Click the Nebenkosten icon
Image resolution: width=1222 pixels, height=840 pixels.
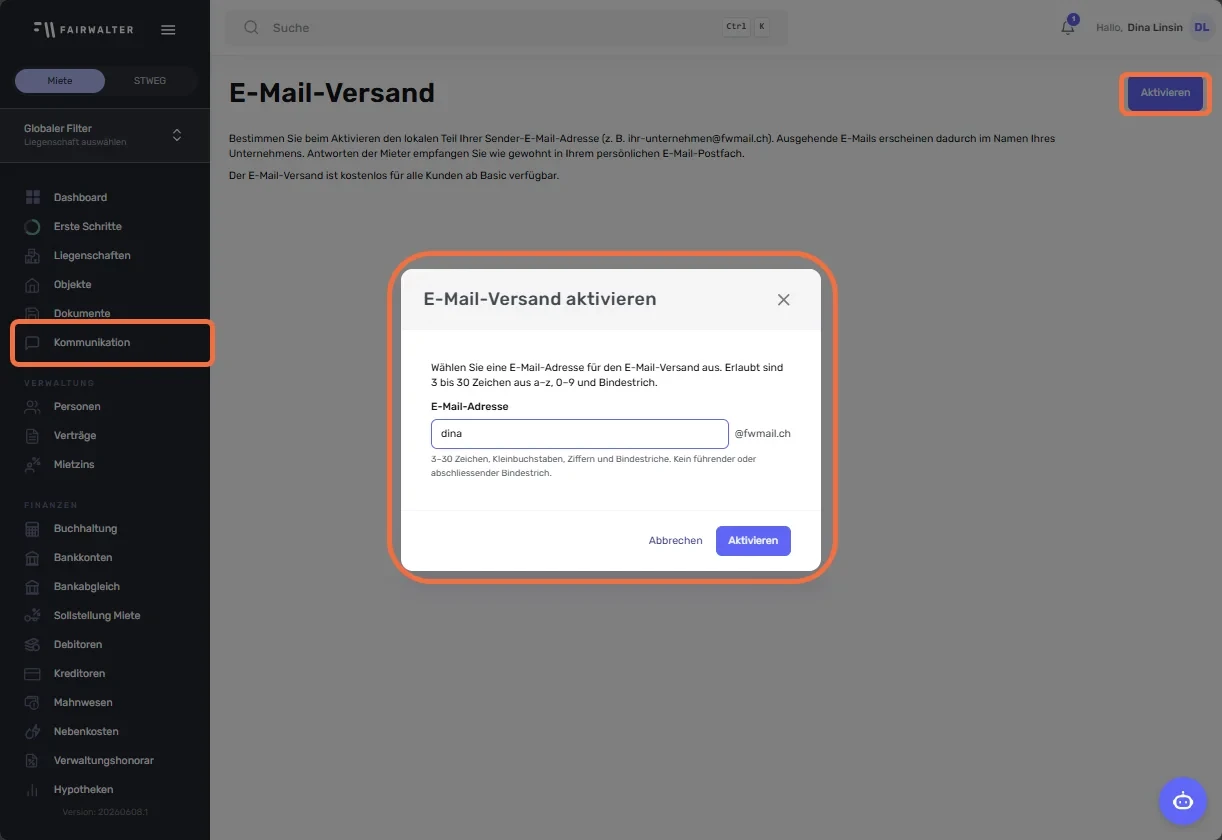tap(33, 731)
